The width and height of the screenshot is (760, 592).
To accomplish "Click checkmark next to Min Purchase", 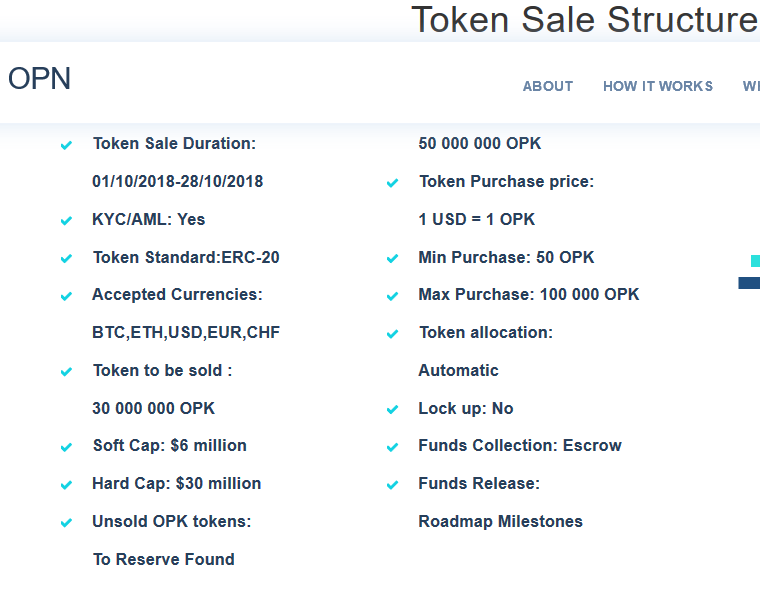I will point(393,259).
